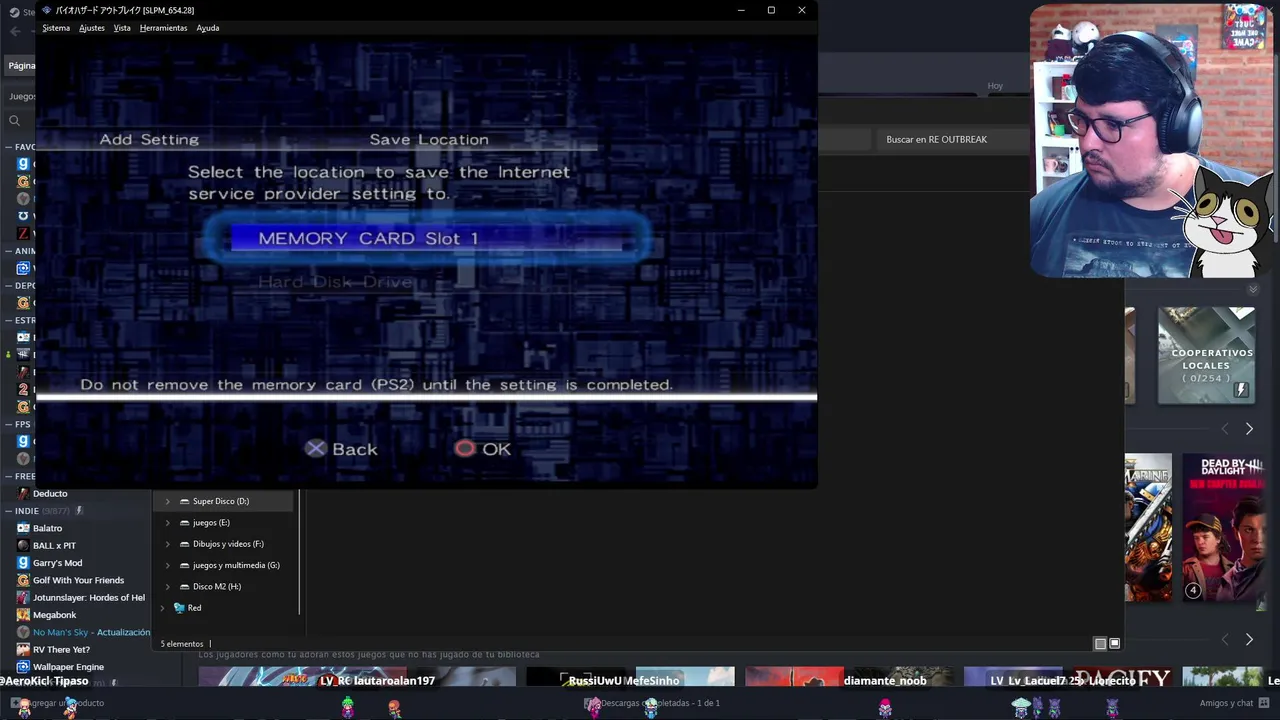Click the Steam library search magnifier icon
Screen dimensions: 1280x720
coord(14,121)
